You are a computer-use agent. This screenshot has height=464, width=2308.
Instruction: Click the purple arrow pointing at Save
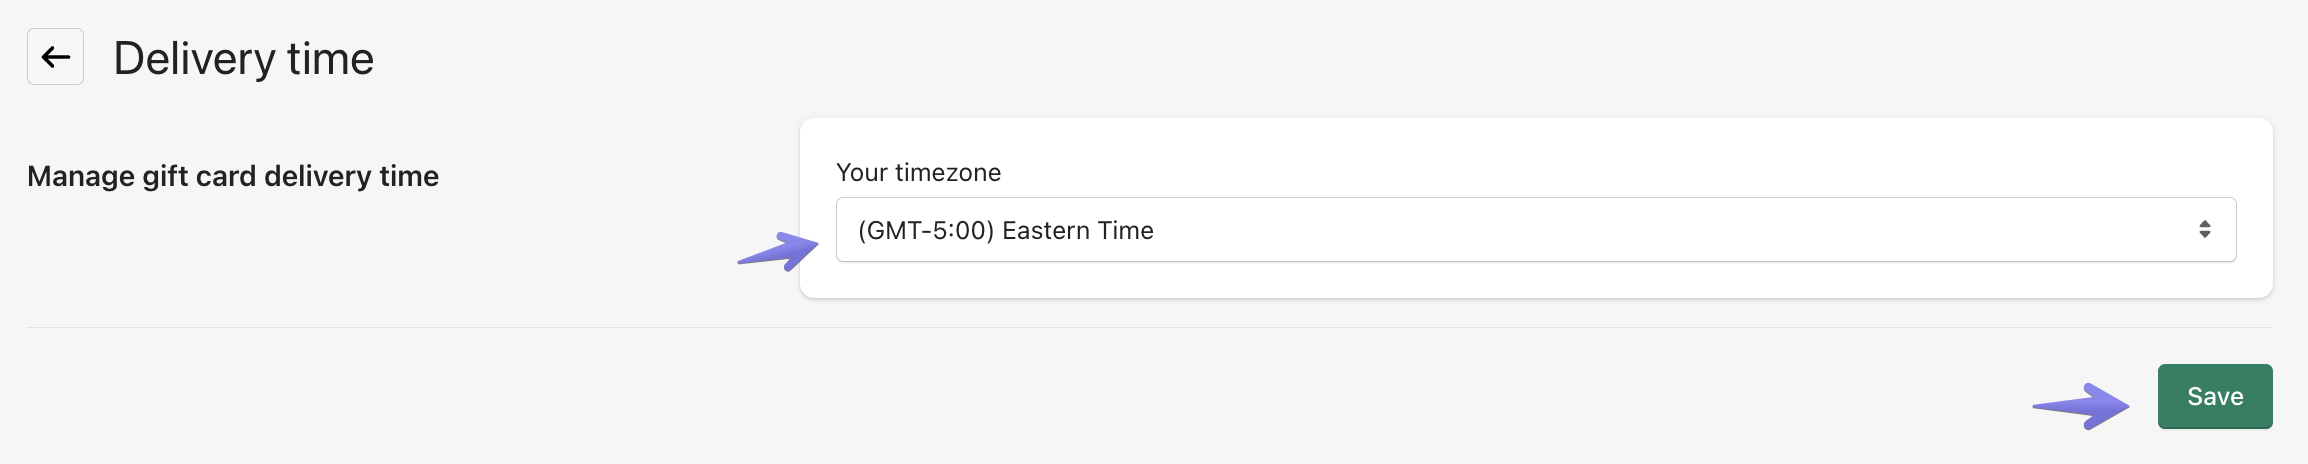coord(2082,405)
